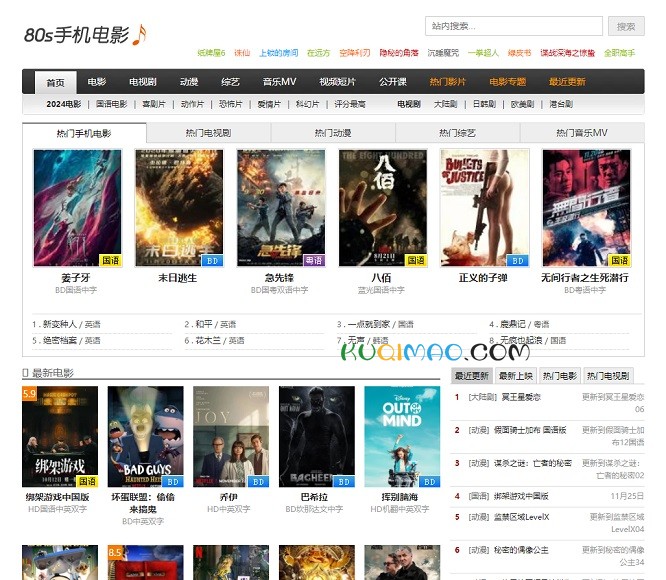Click the 诛仙 hot keyword link
The width and height of the screenshot is (666, 580).
click(242, 53)
